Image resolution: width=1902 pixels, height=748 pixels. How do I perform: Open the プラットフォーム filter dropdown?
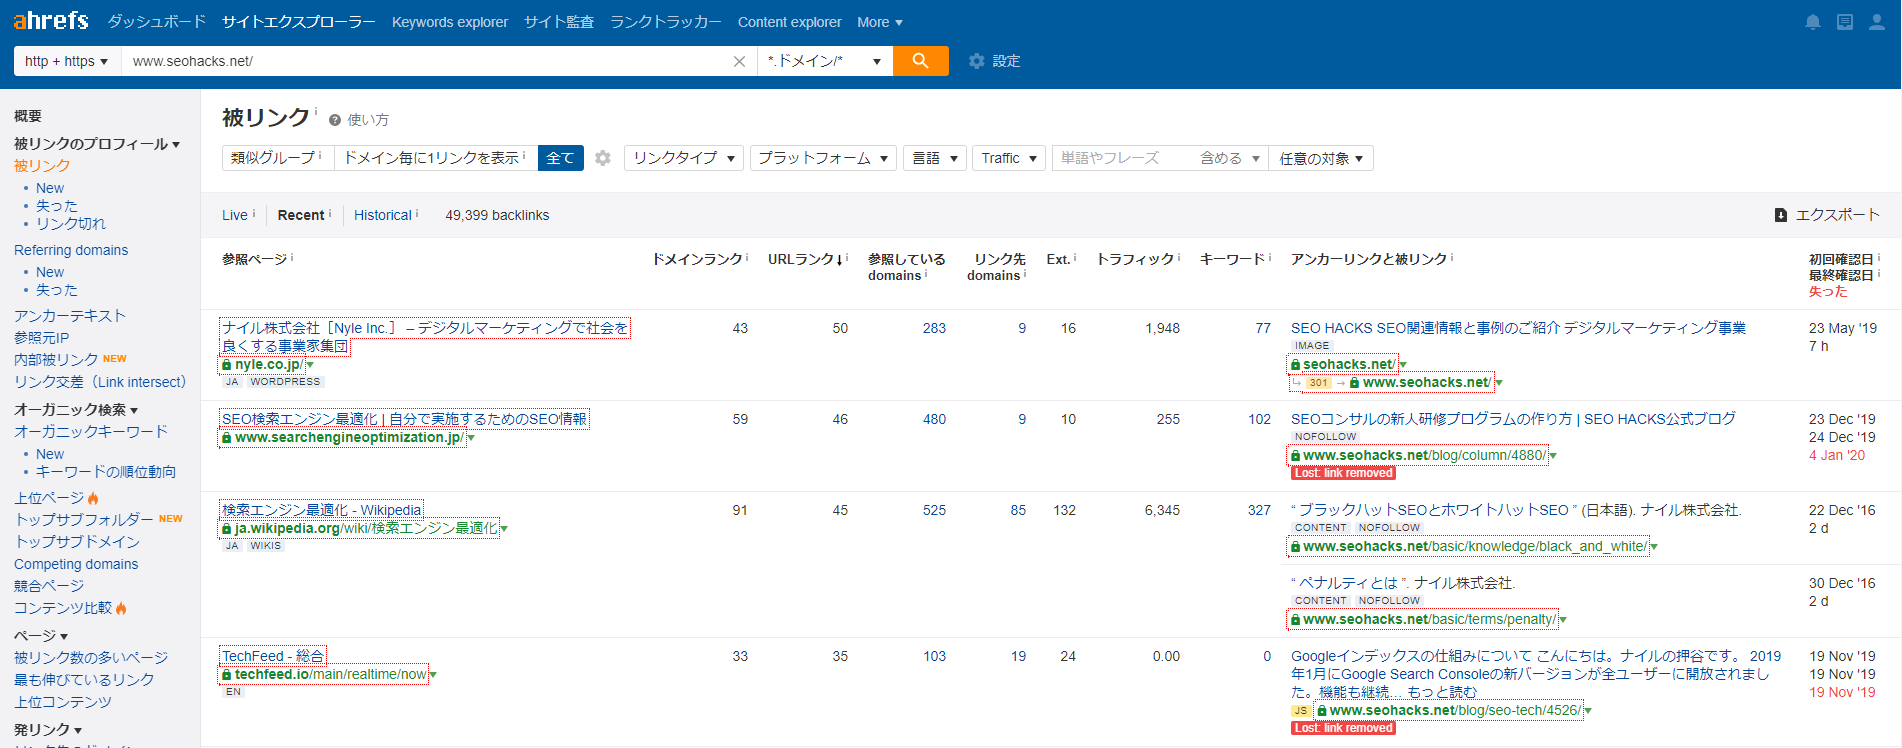tap(823, 158)
